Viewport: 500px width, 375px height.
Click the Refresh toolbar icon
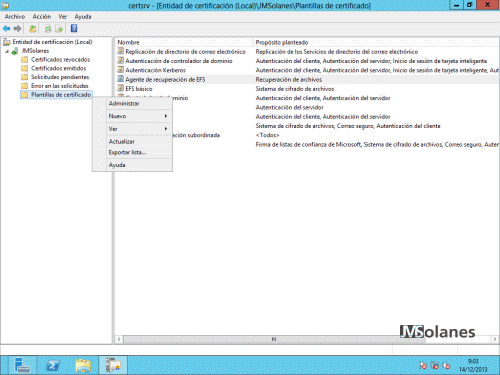tap(48, 29)
